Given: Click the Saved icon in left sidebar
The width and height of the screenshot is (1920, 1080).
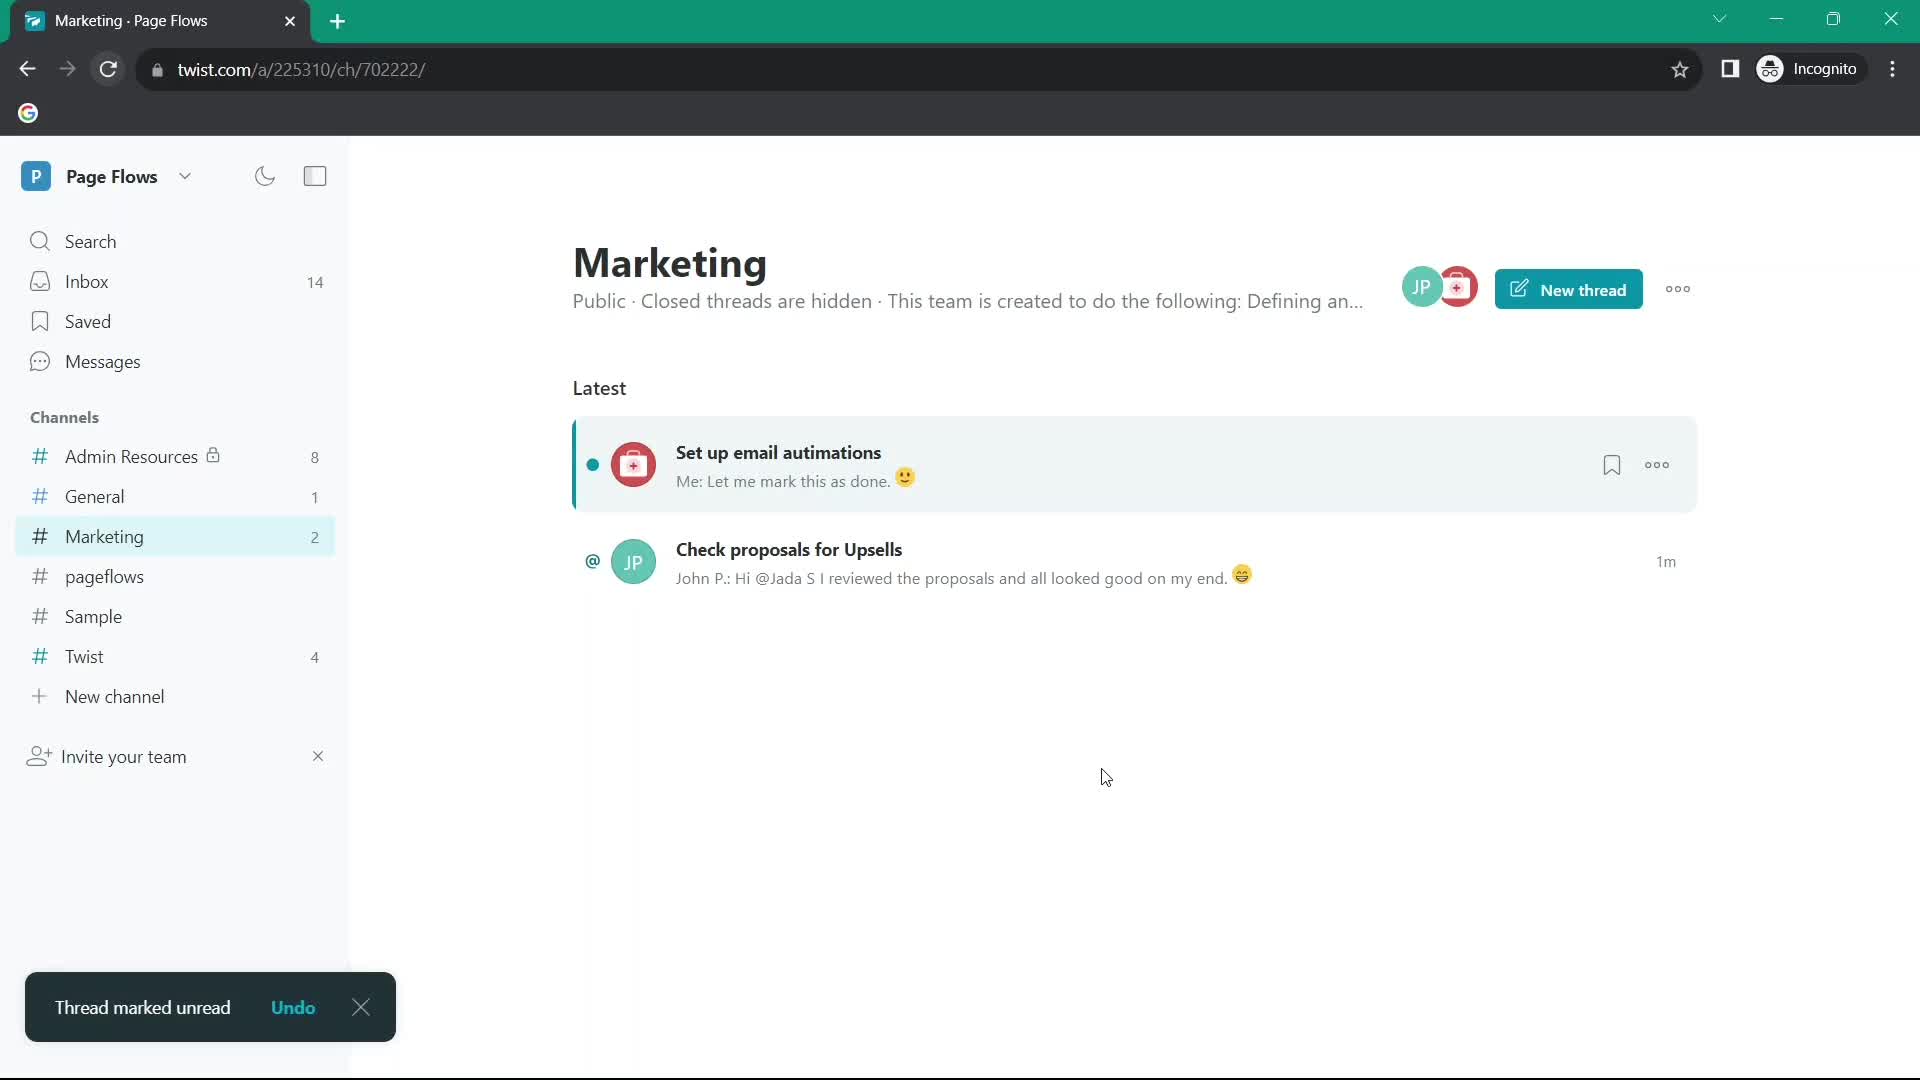Looking at the screenshot, I should [40, 320].
